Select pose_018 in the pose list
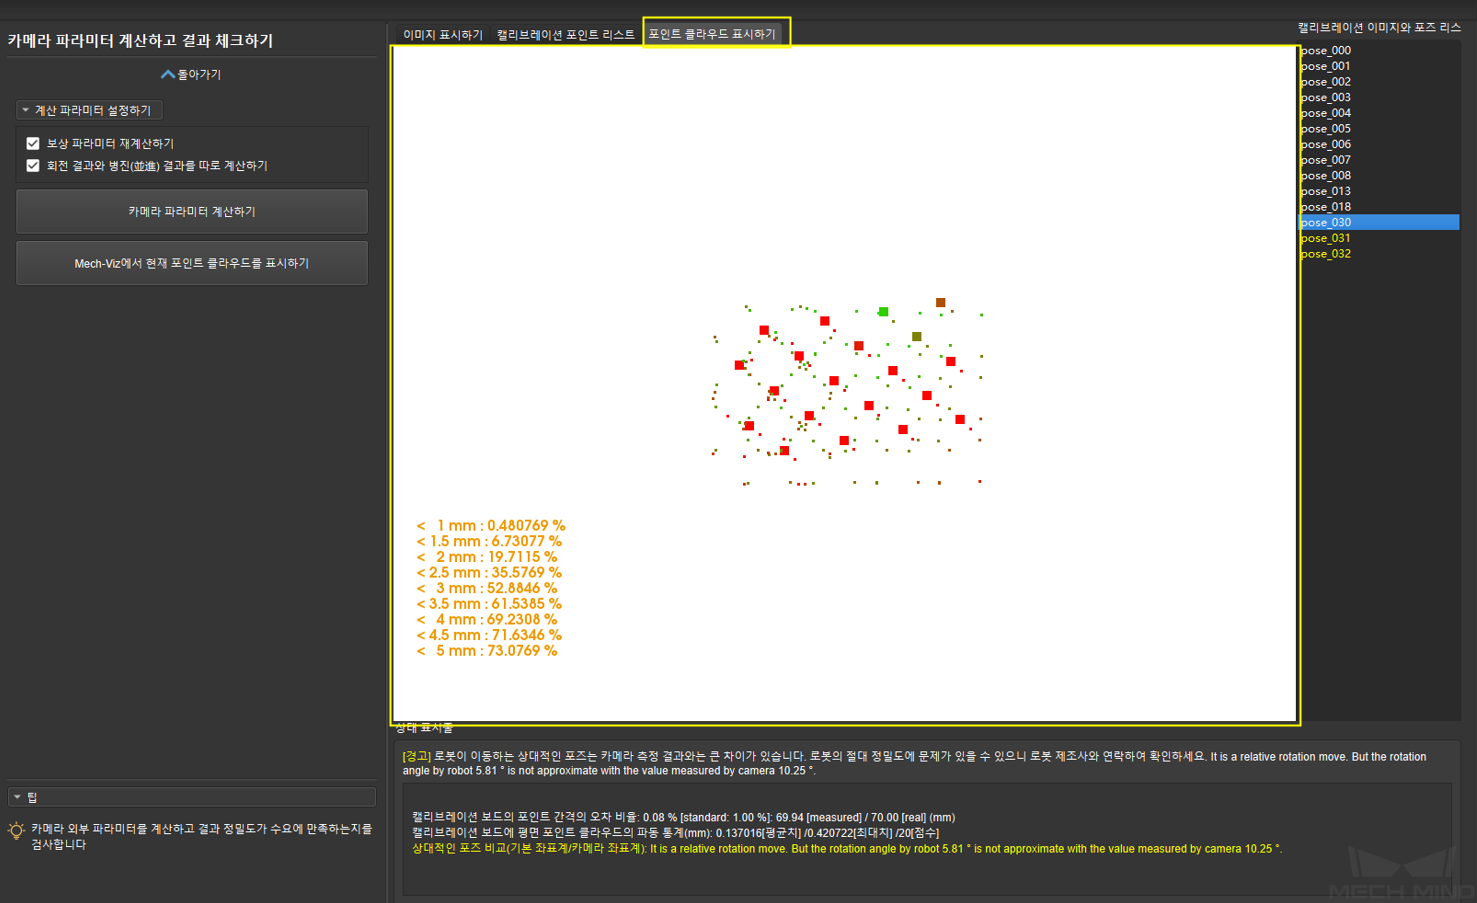 1379,207
